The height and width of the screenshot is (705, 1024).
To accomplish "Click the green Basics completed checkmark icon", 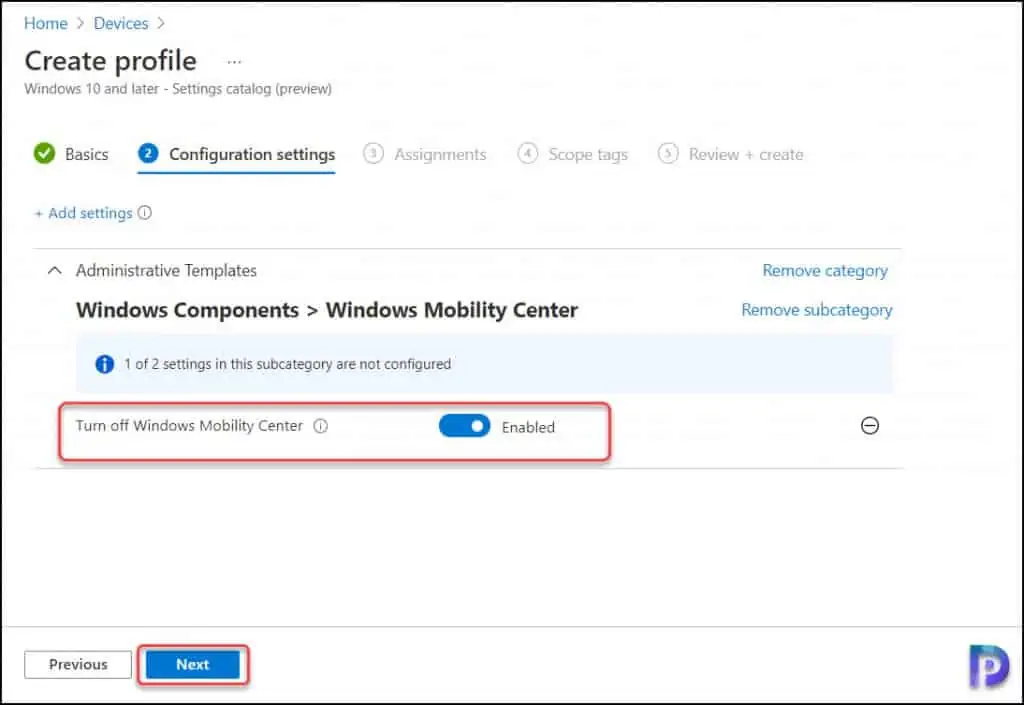I will pos(44,154).
